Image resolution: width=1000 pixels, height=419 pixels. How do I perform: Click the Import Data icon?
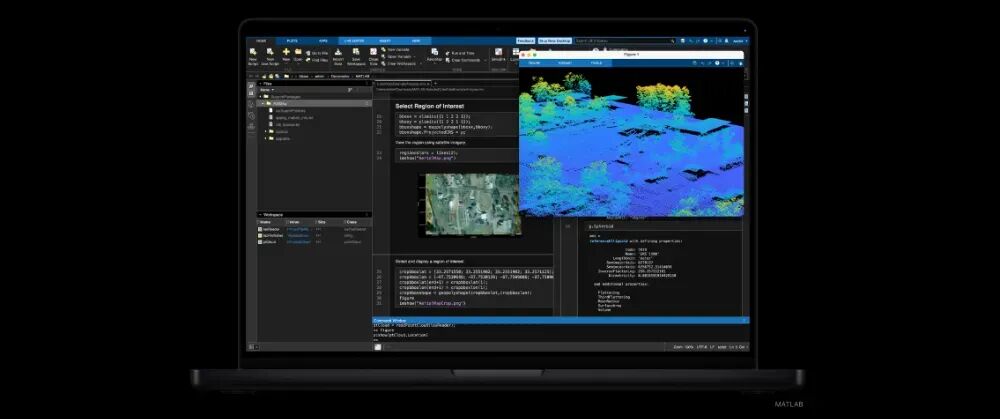point(339,54)
